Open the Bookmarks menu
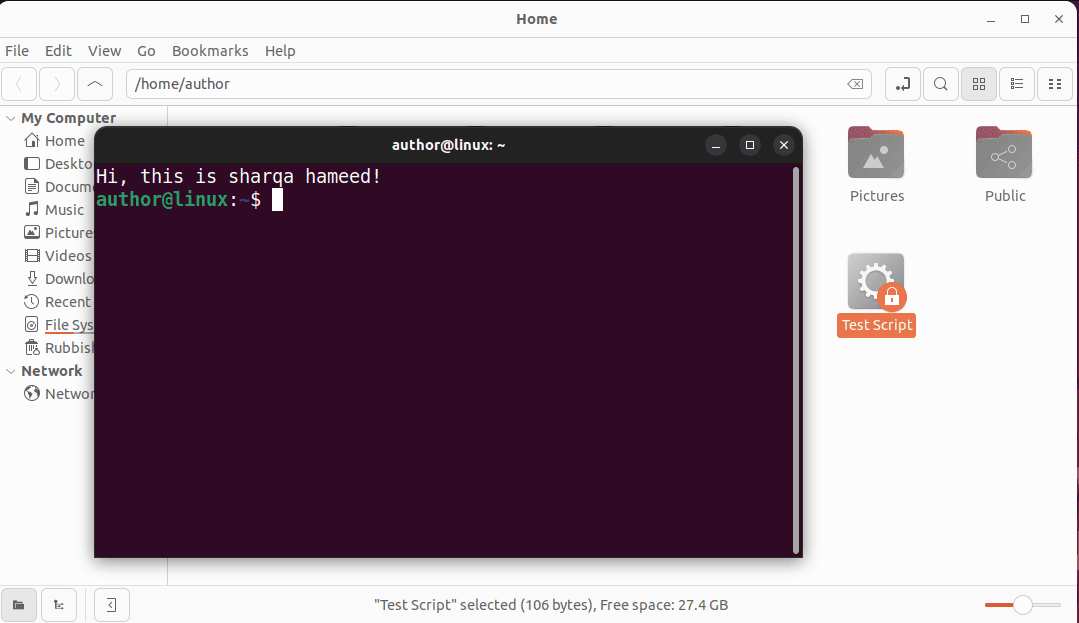 tap(210, 51)
